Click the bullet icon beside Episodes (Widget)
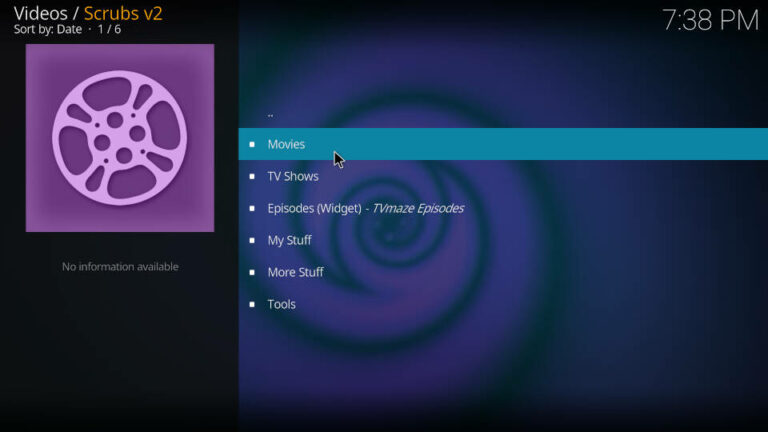 tap(252, 208)
